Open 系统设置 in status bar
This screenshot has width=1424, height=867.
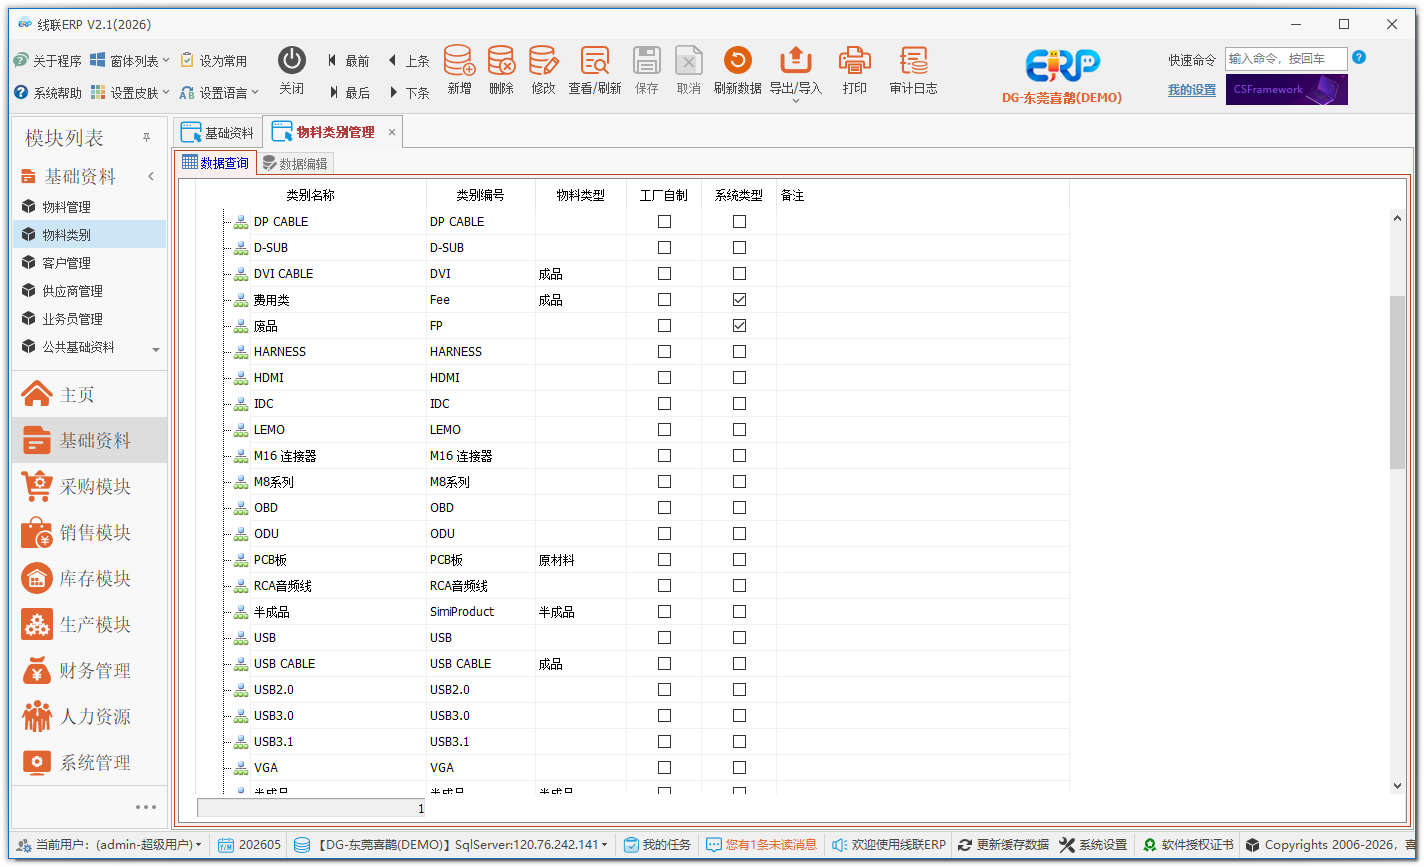(1093, 845)
